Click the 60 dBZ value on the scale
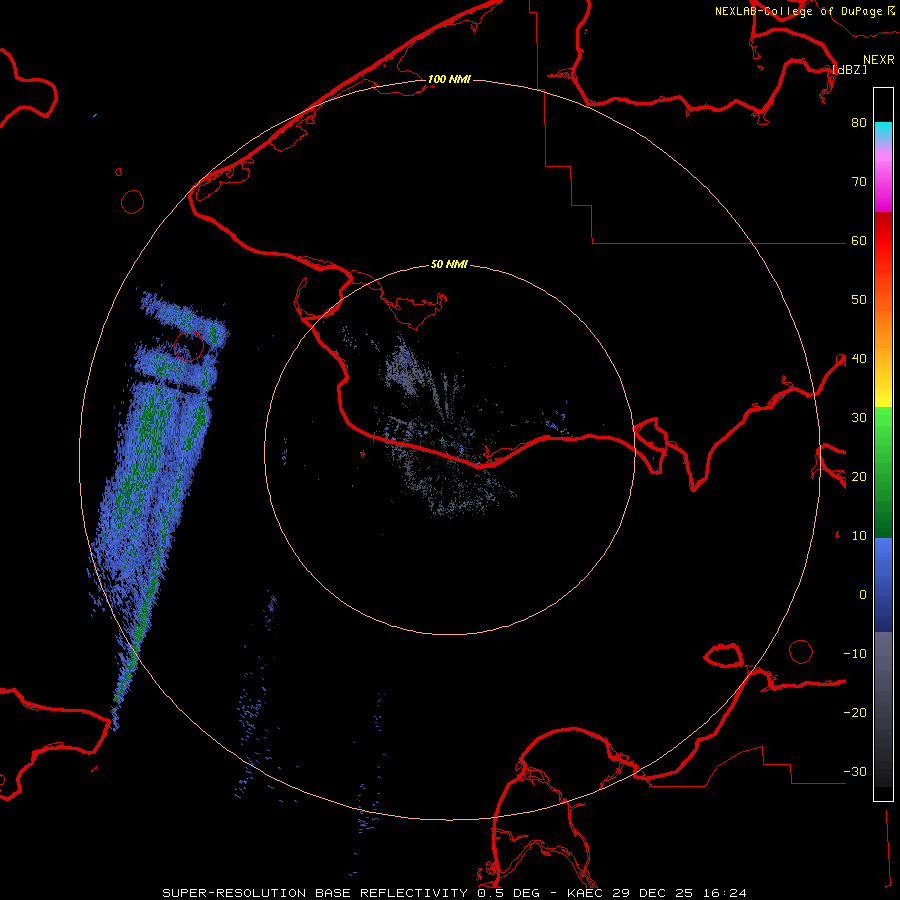 point(859,241)
